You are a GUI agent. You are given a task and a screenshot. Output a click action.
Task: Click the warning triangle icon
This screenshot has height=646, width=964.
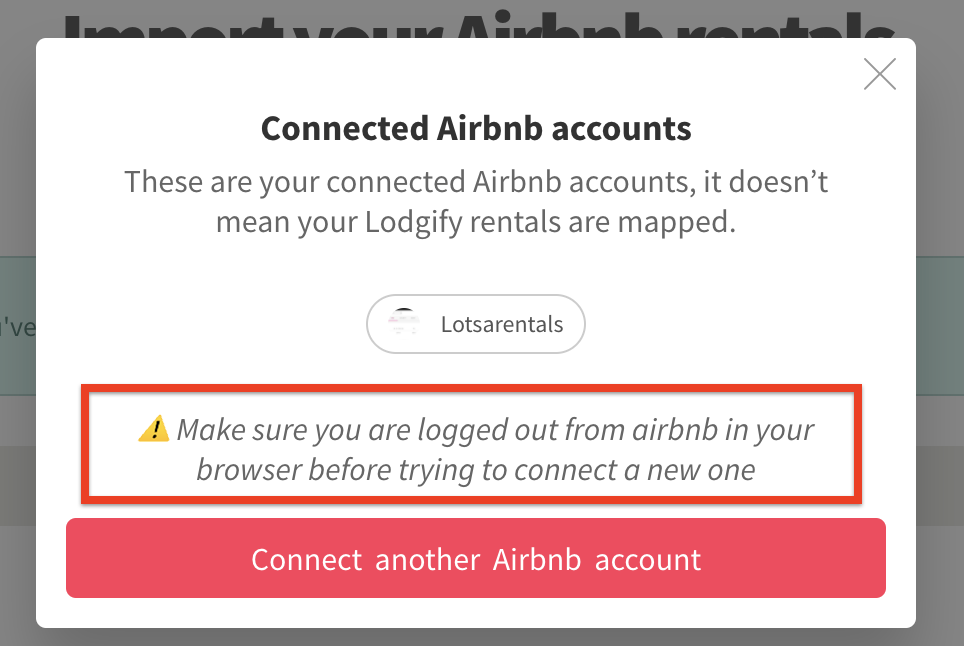153,430
